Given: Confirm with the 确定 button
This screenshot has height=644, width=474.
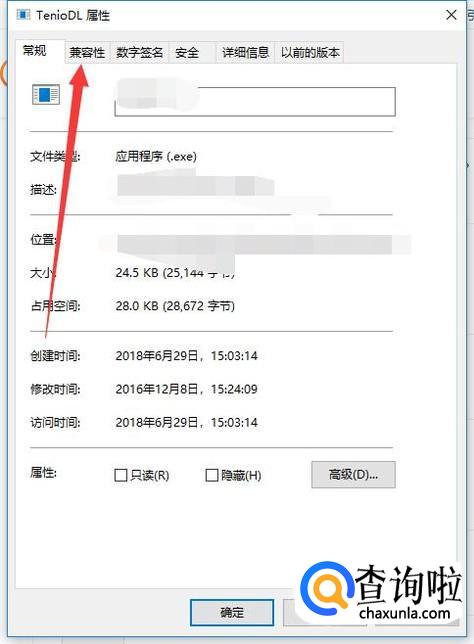Looking at the screenshot, I should tap(232, 612).
